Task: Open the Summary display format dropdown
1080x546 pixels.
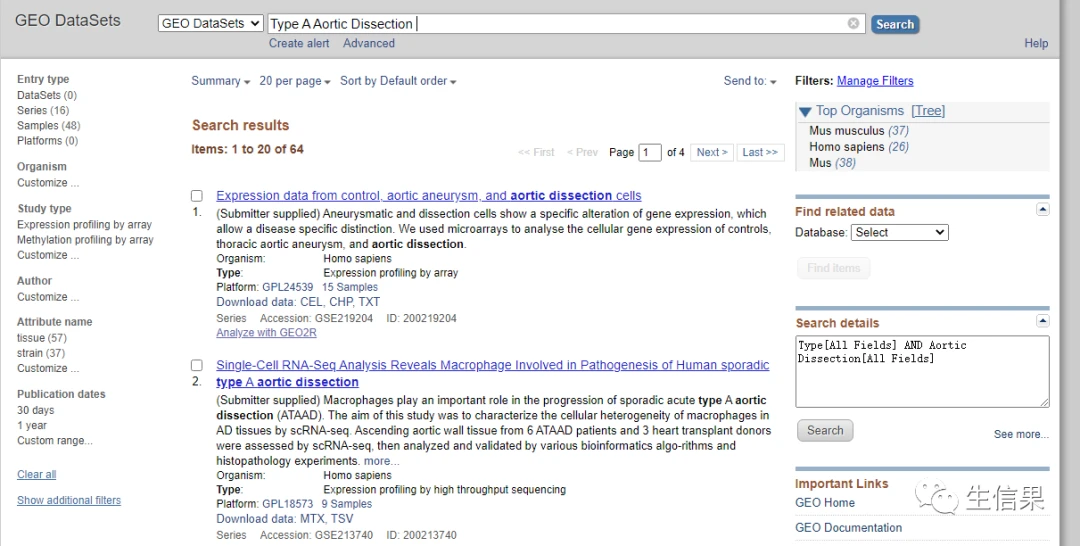Action: pyautogui.click(x=220, y=81)
